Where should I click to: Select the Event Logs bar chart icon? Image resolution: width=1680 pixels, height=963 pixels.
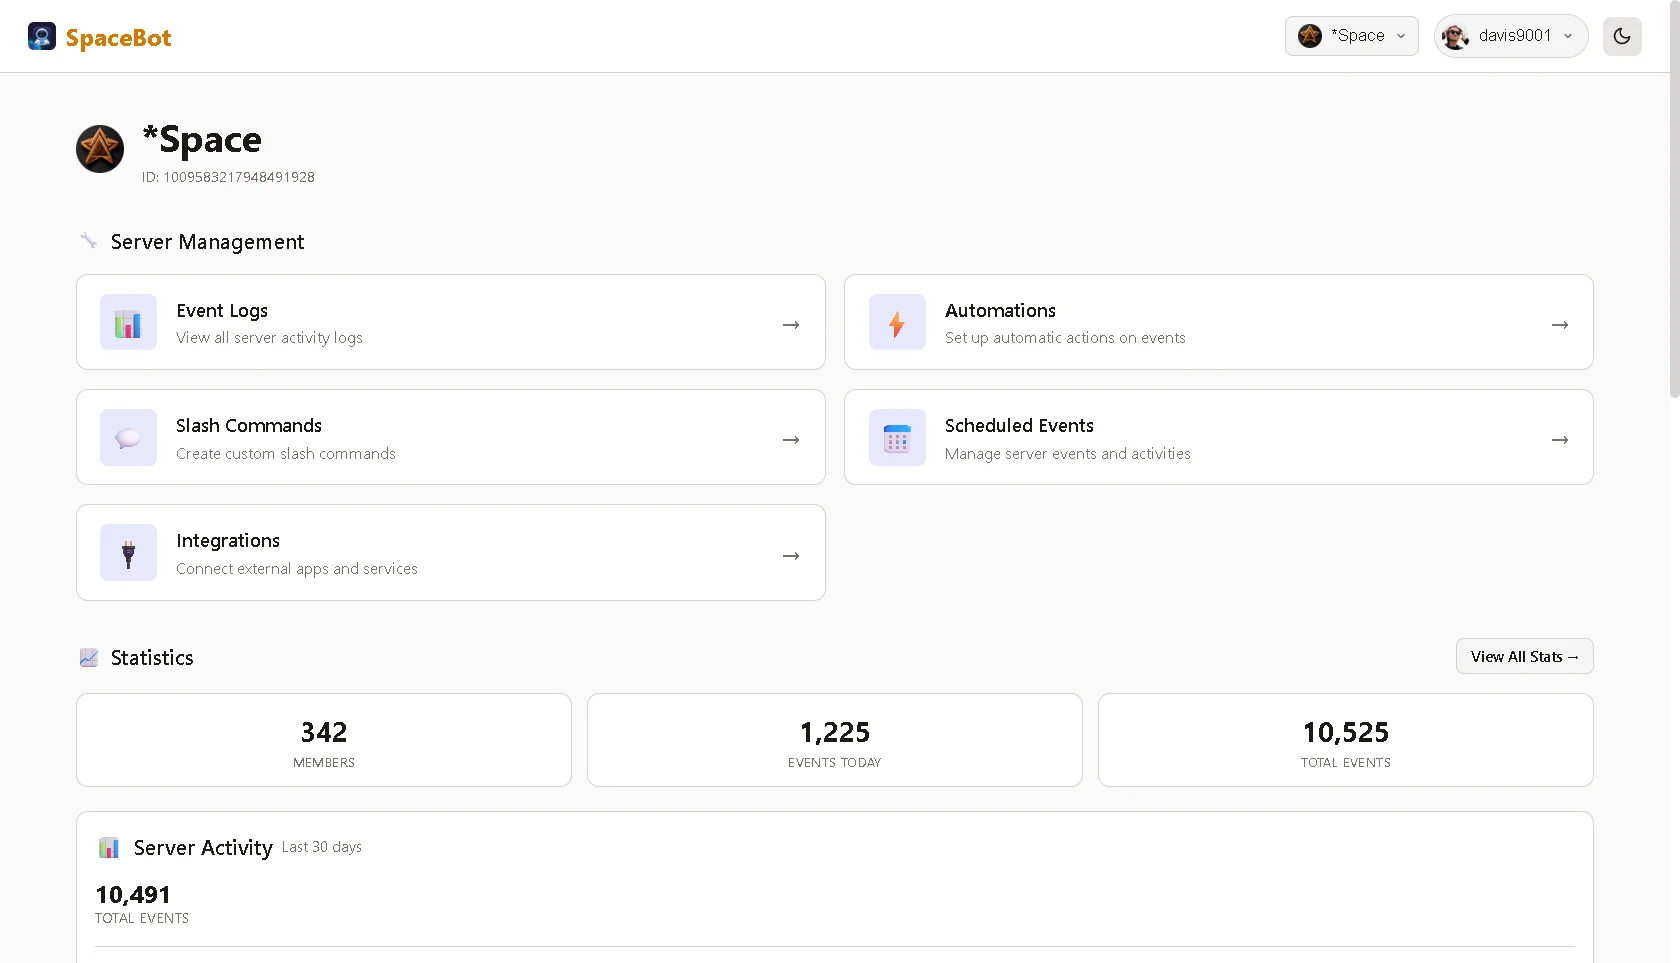128,322
